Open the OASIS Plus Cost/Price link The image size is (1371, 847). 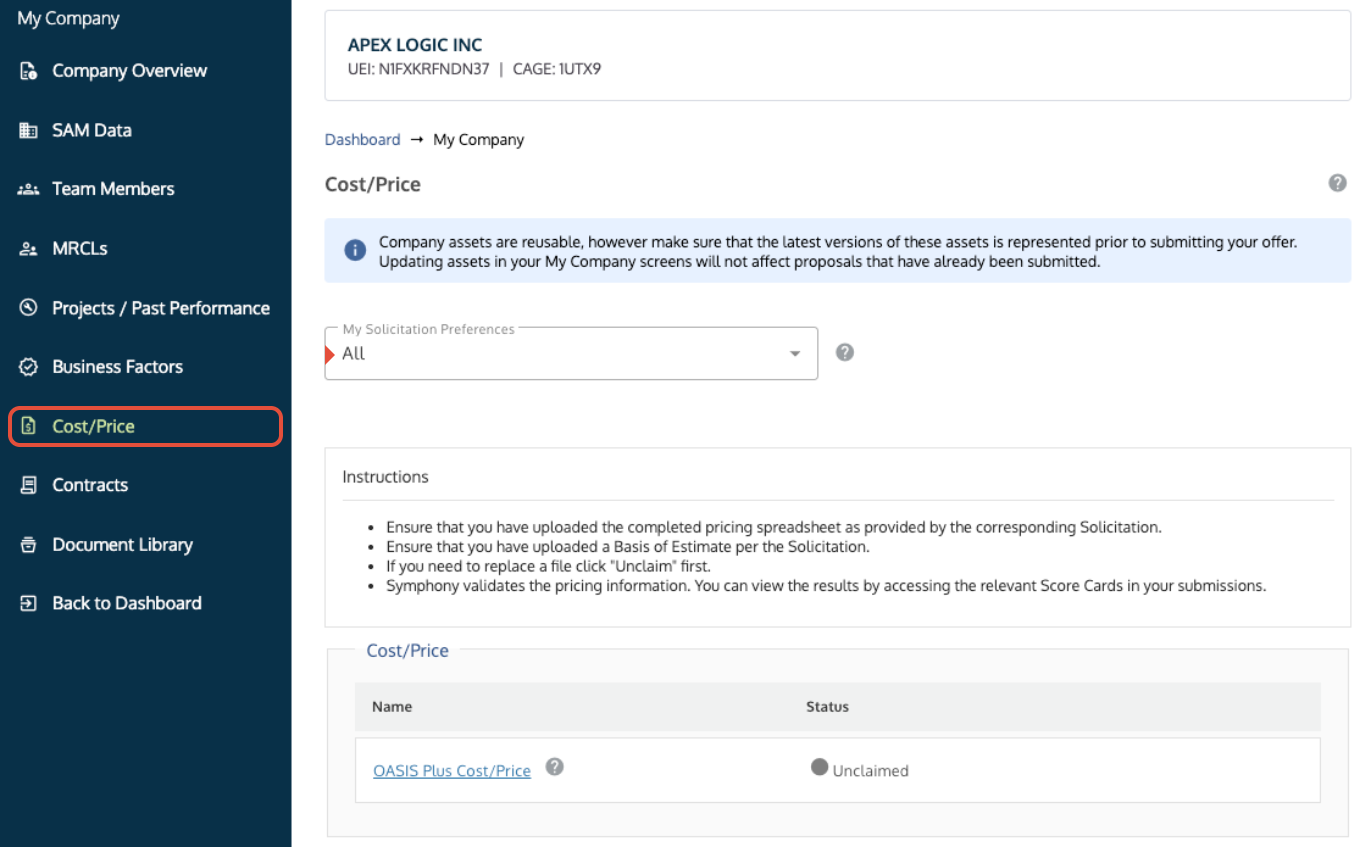tap(452, 771)
